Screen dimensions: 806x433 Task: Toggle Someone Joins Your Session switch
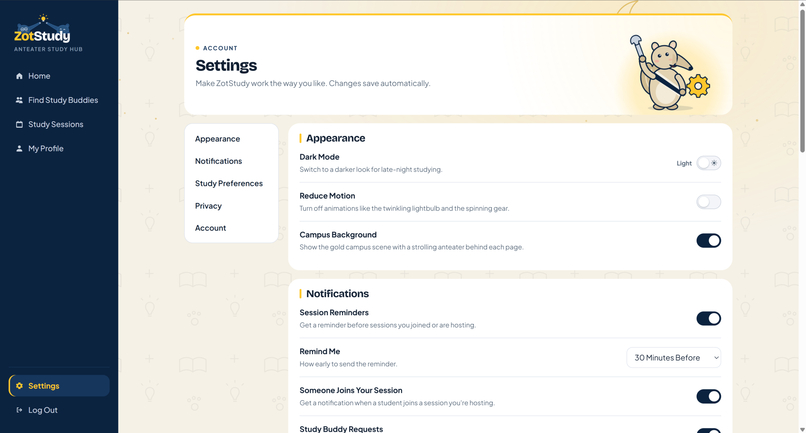(708, 396)
